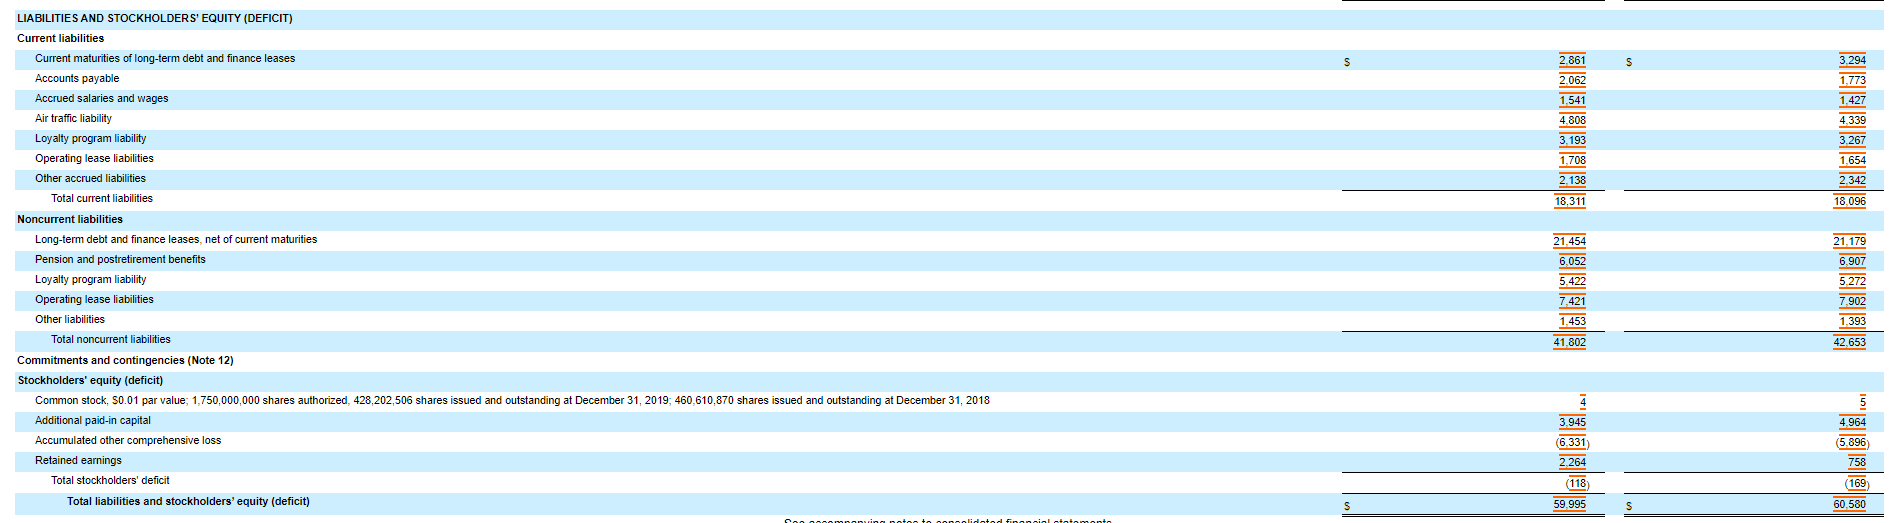Click the Air traffic liability value 4,808
Screen dimensions: 1892x523
(x=1572, y=120)
